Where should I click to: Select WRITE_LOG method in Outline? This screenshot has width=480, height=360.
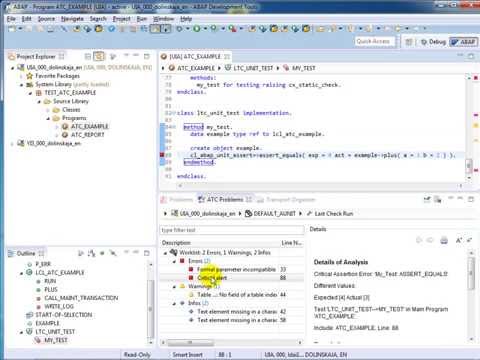(x=55, y=306)
